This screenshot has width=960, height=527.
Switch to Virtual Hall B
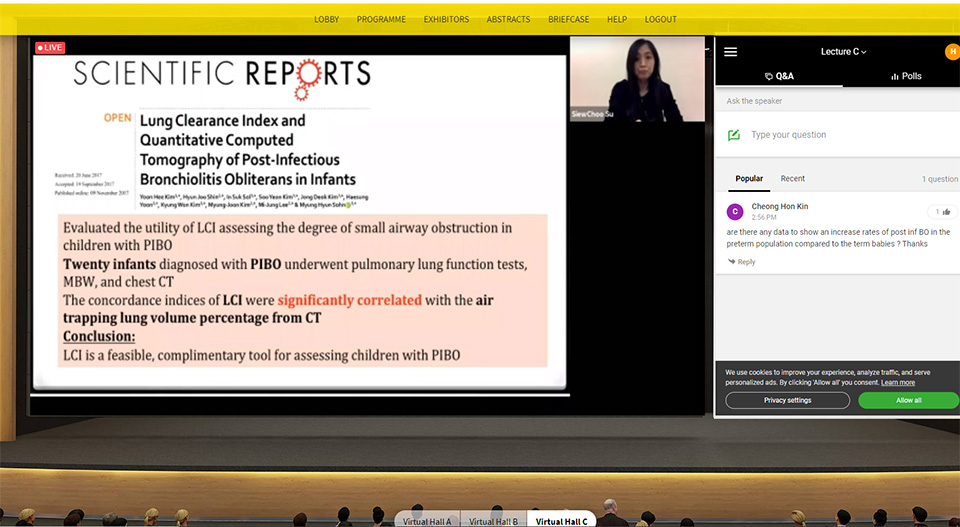(x=493, y=521)
